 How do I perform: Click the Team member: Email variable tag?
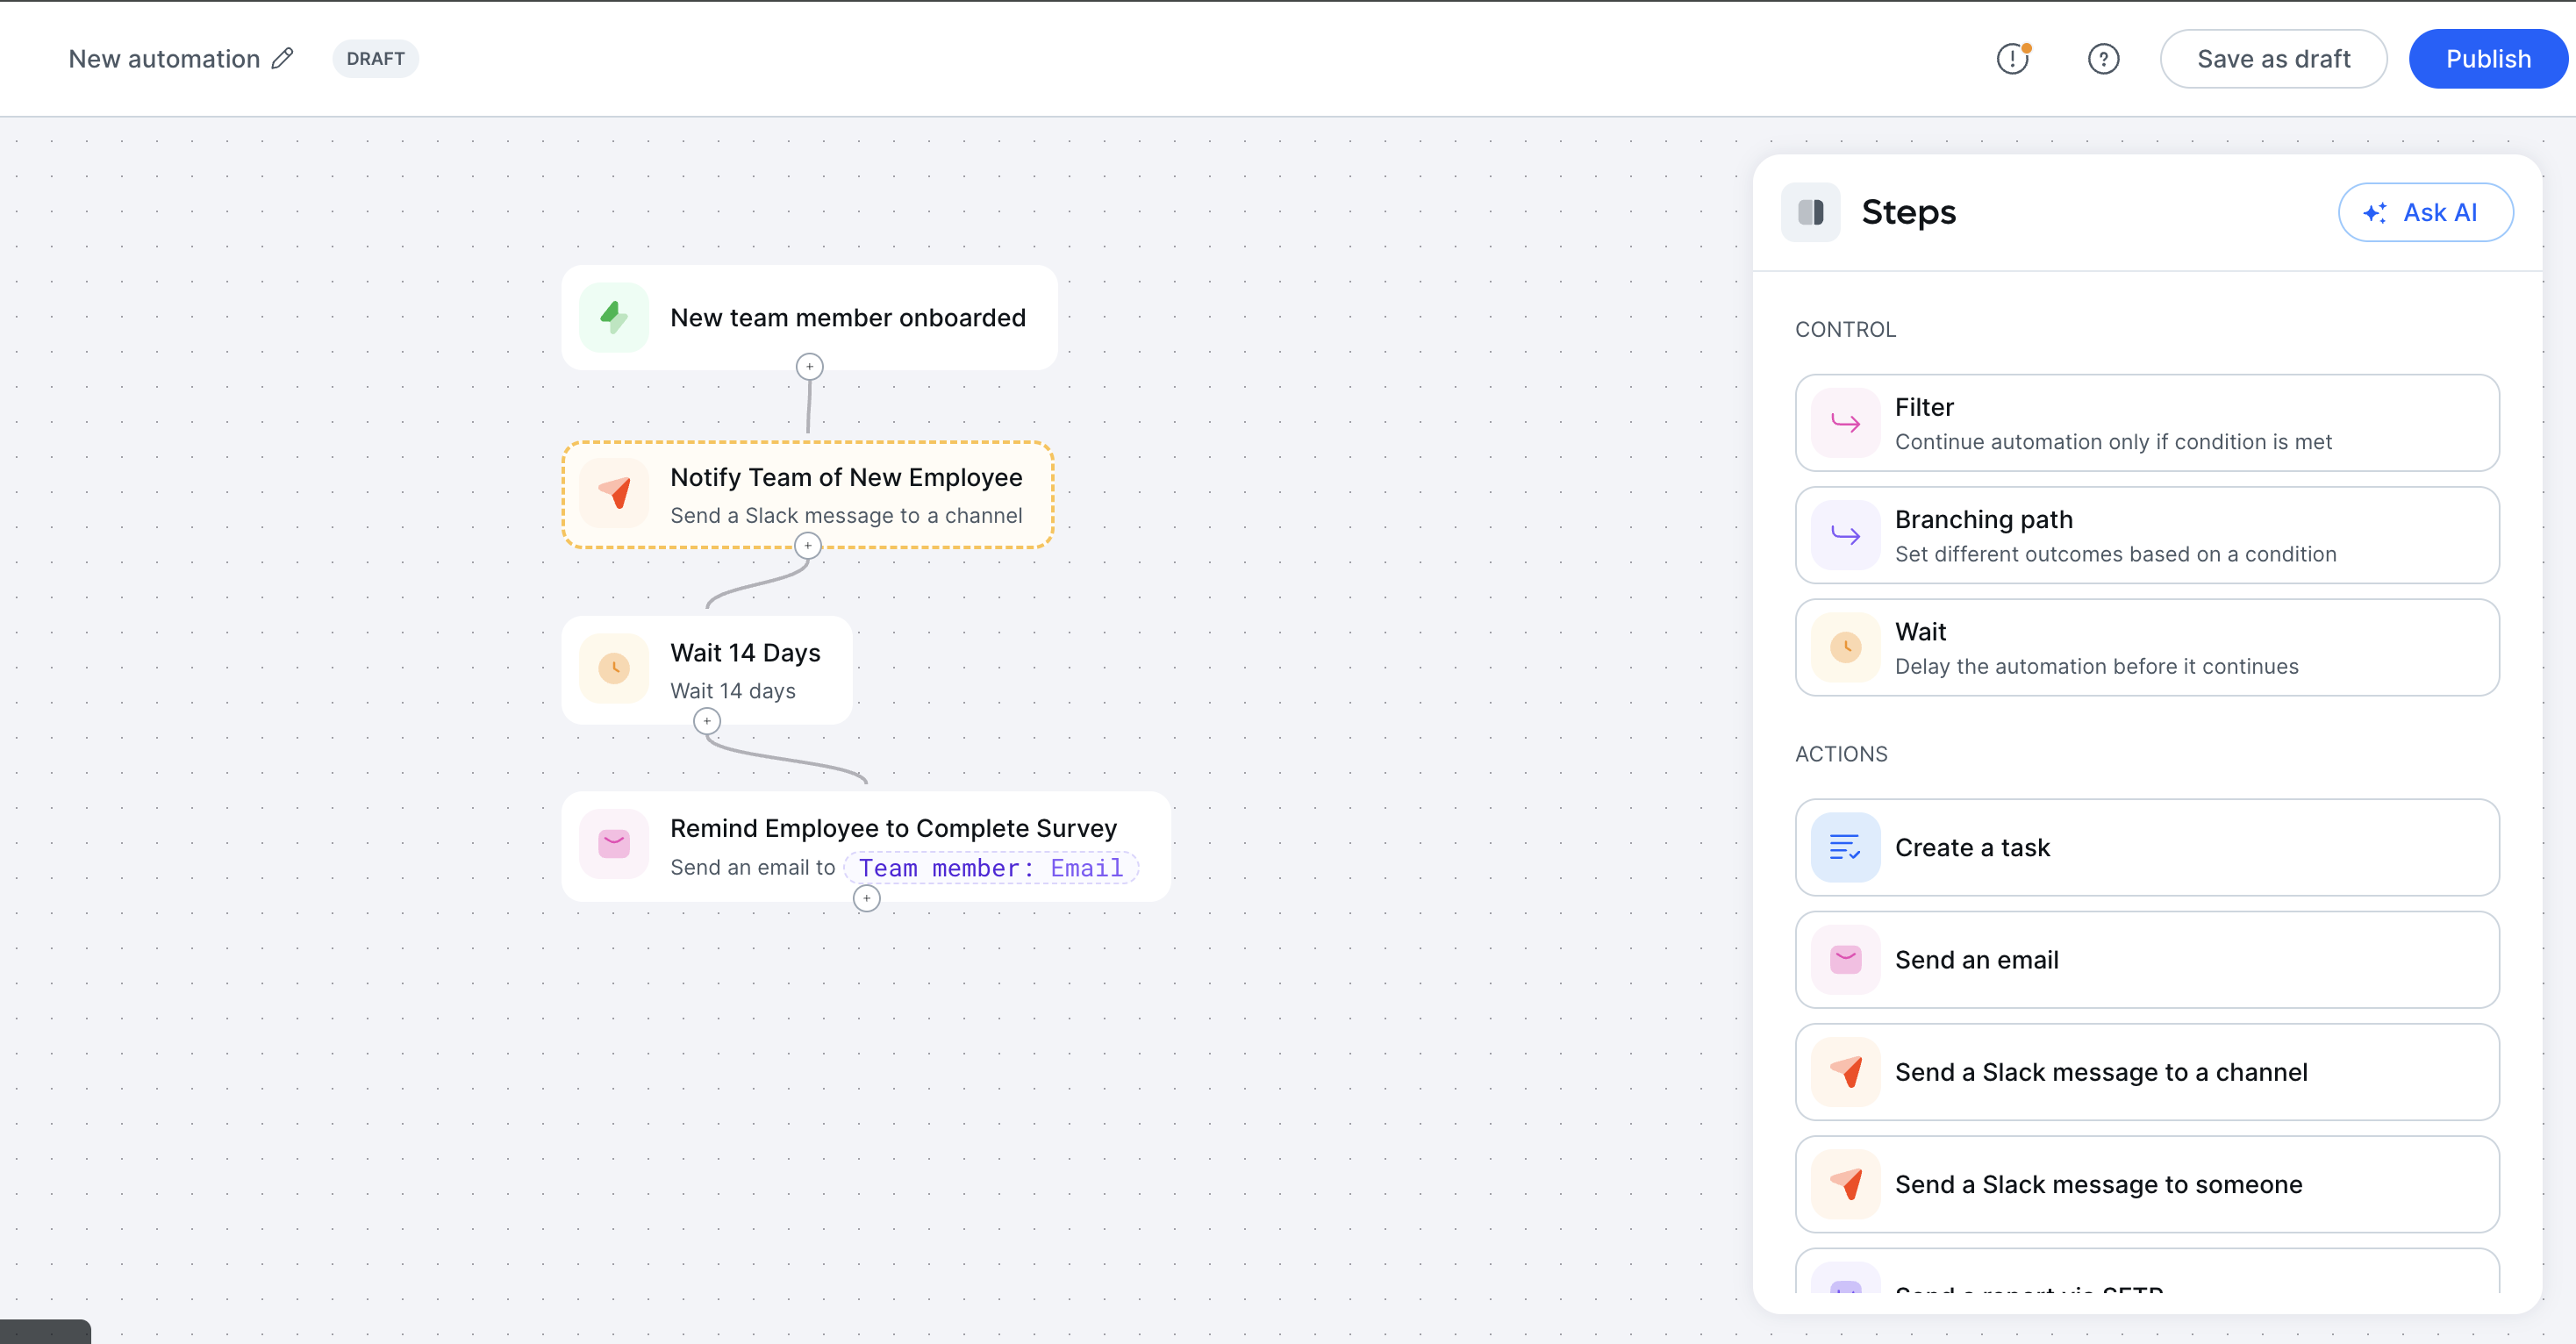tap(991, 868)
